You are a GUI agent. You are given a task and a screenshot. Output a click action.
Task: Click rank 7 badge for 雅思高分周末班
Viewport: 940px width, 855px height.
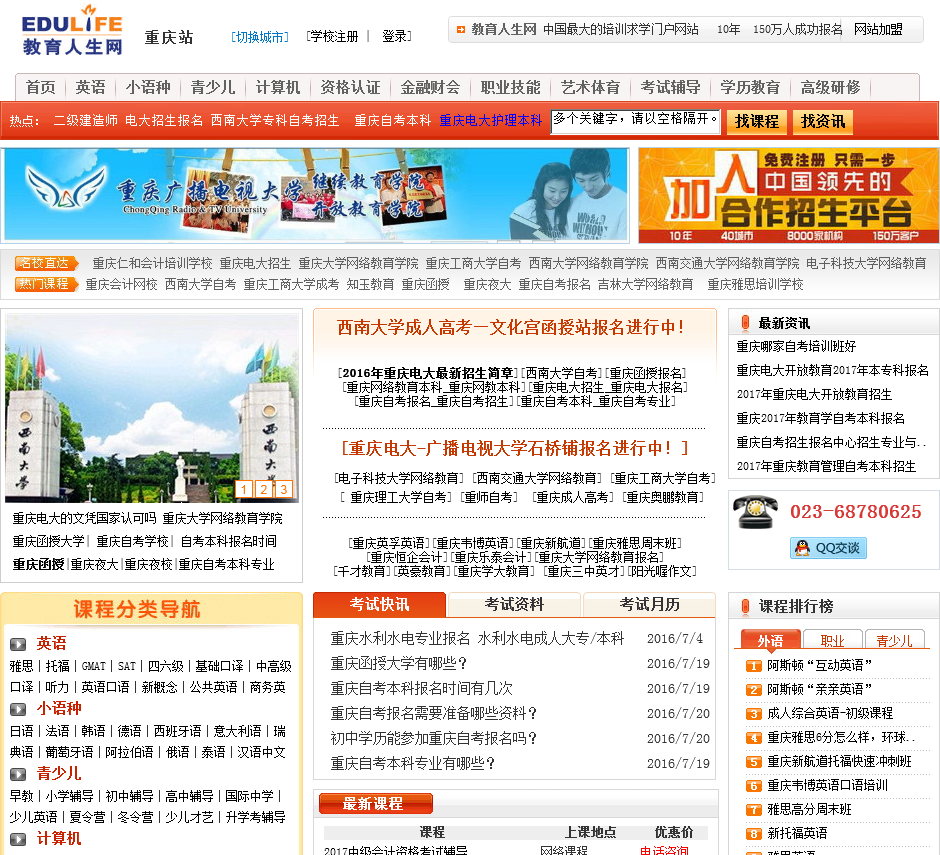pos(753,810)
